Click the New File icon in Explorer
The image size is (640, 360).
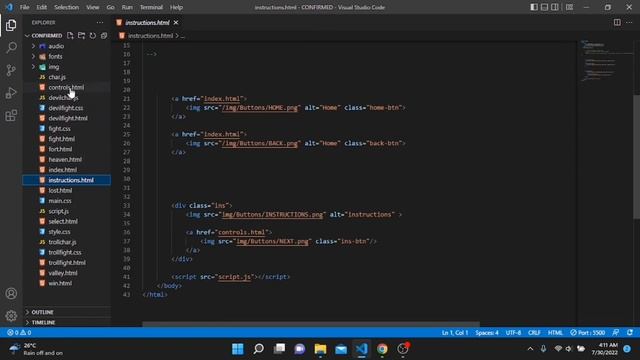(70, 36)
